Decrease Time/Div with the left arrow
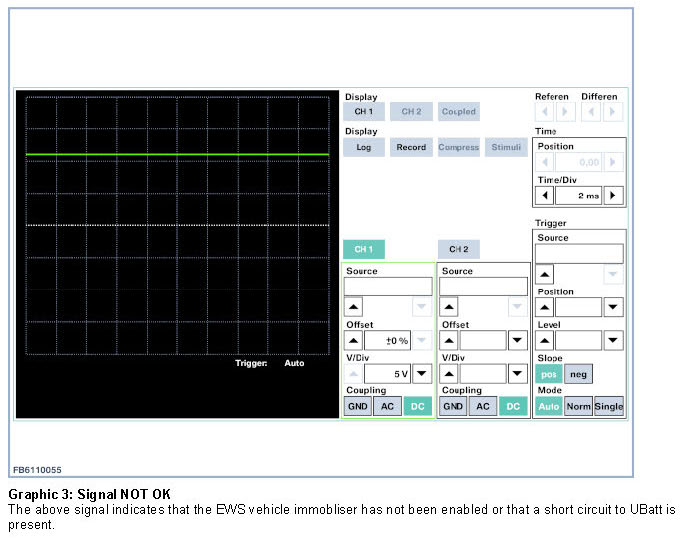Image resolution: width=684 pixels, height=541 pixels. (545, 196)
